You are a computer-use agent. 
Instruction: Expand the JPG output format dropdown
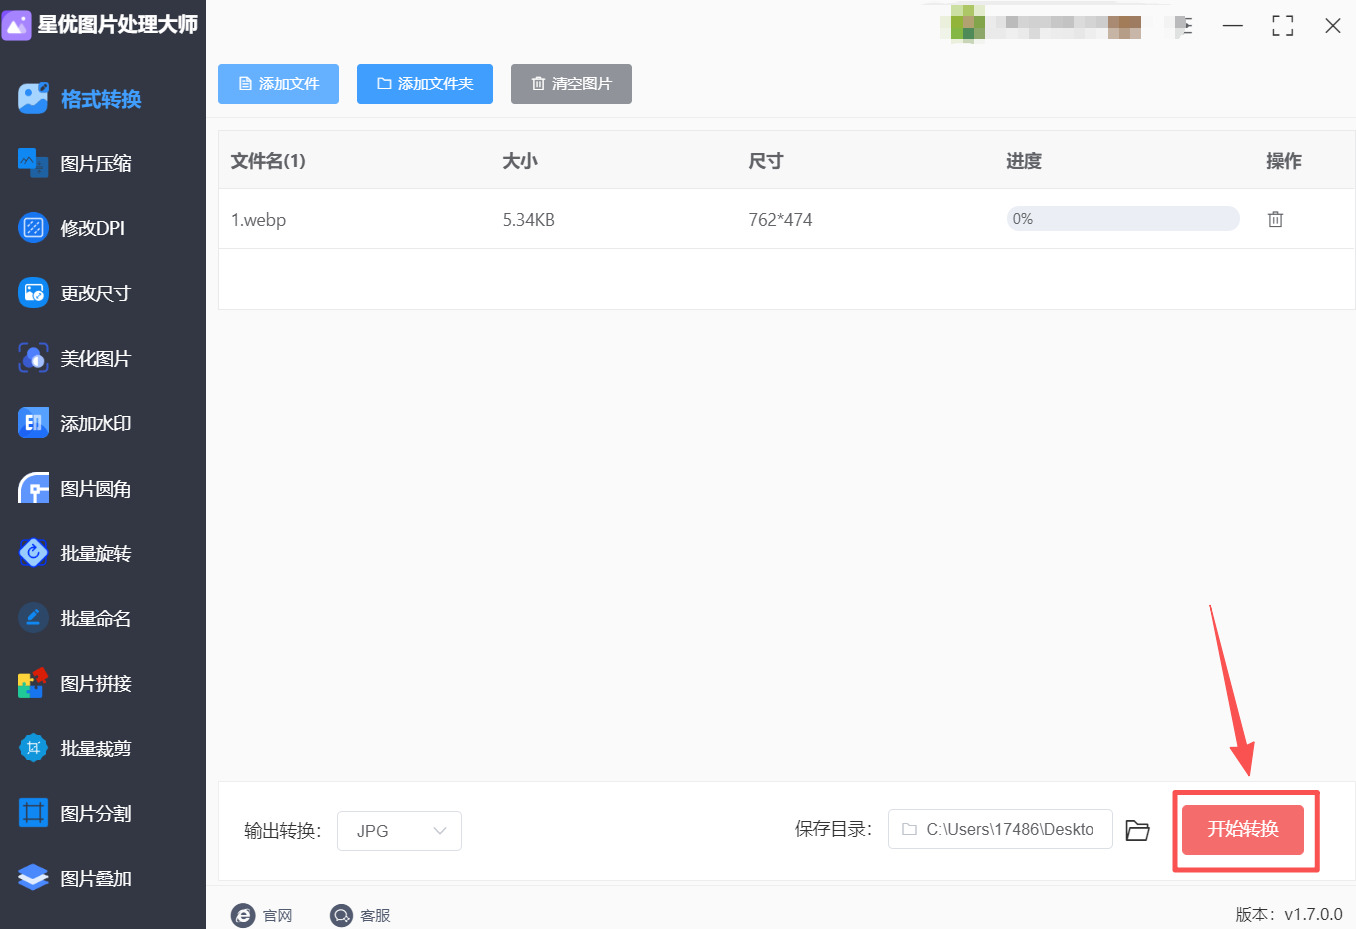tap(399, 830)
